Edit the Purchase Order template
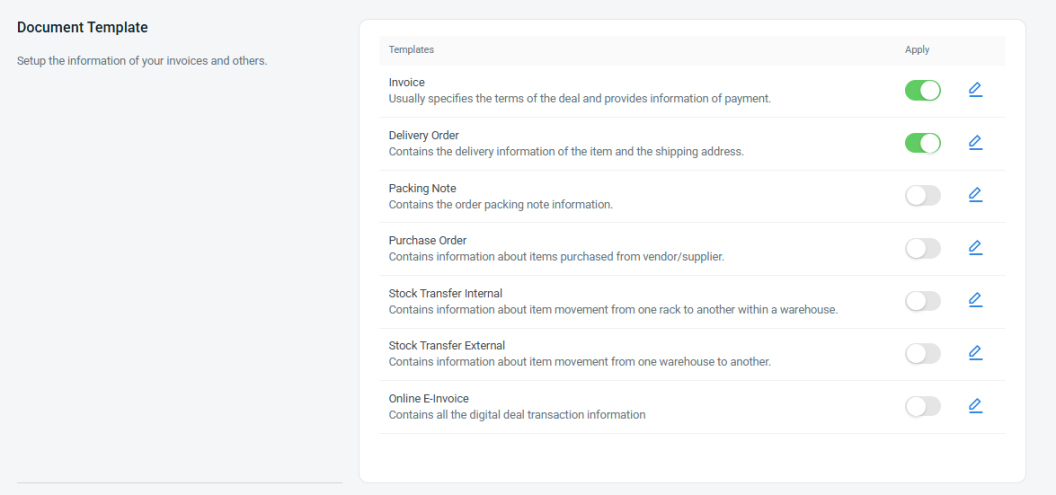This screenshot has width=1056, height=495. 975,248
